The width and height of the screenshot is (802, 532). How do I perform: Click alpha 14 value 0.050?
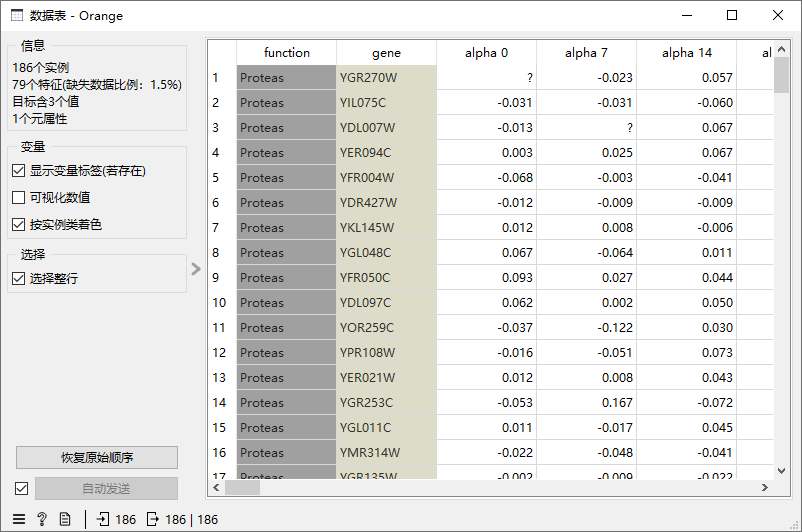tap(686, 303)
